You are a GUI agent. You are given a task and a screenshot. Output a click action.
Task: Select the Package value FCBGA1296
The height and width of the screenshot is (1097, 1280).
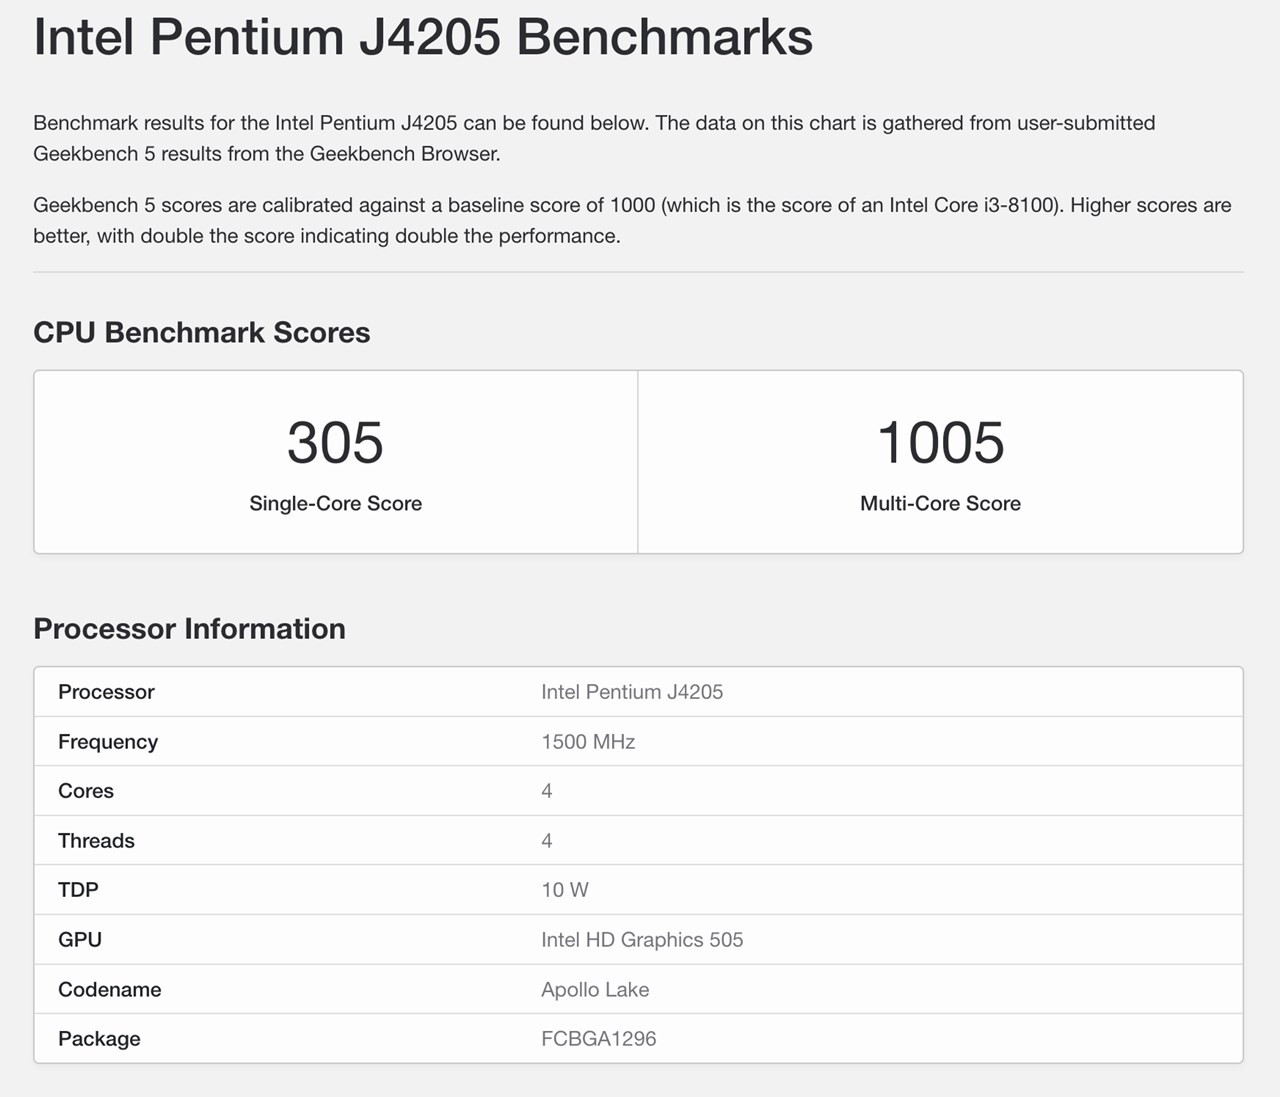coord(597,1038)
